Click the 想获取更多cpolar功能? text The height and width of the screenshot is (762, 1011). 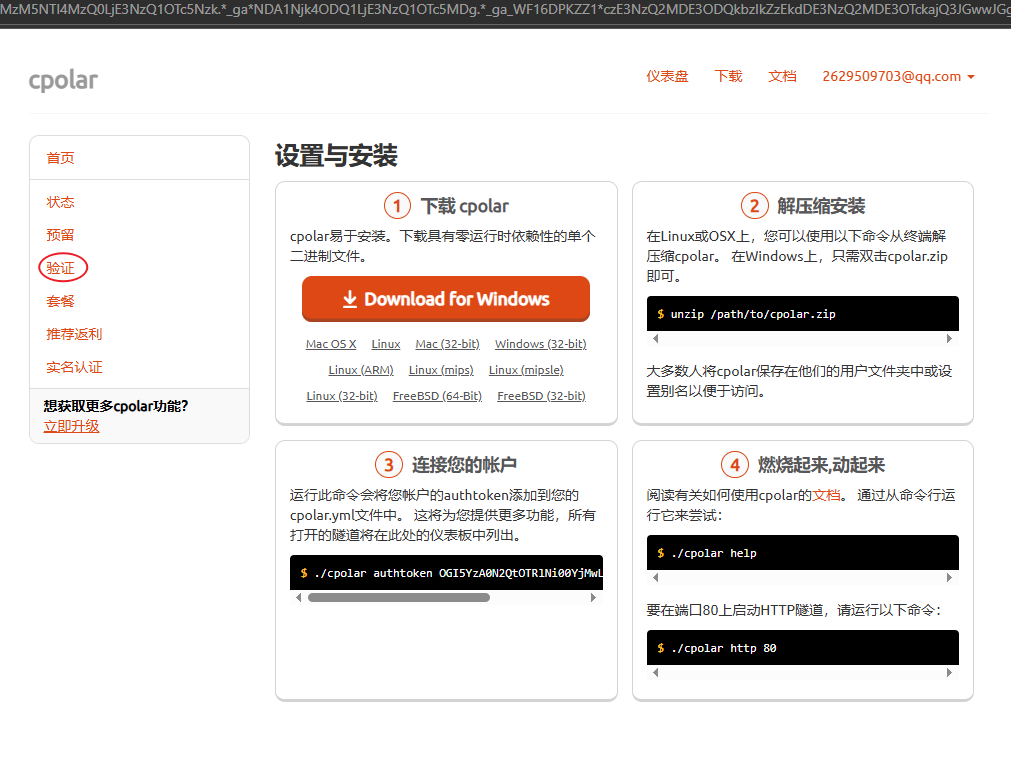point(116,406)
